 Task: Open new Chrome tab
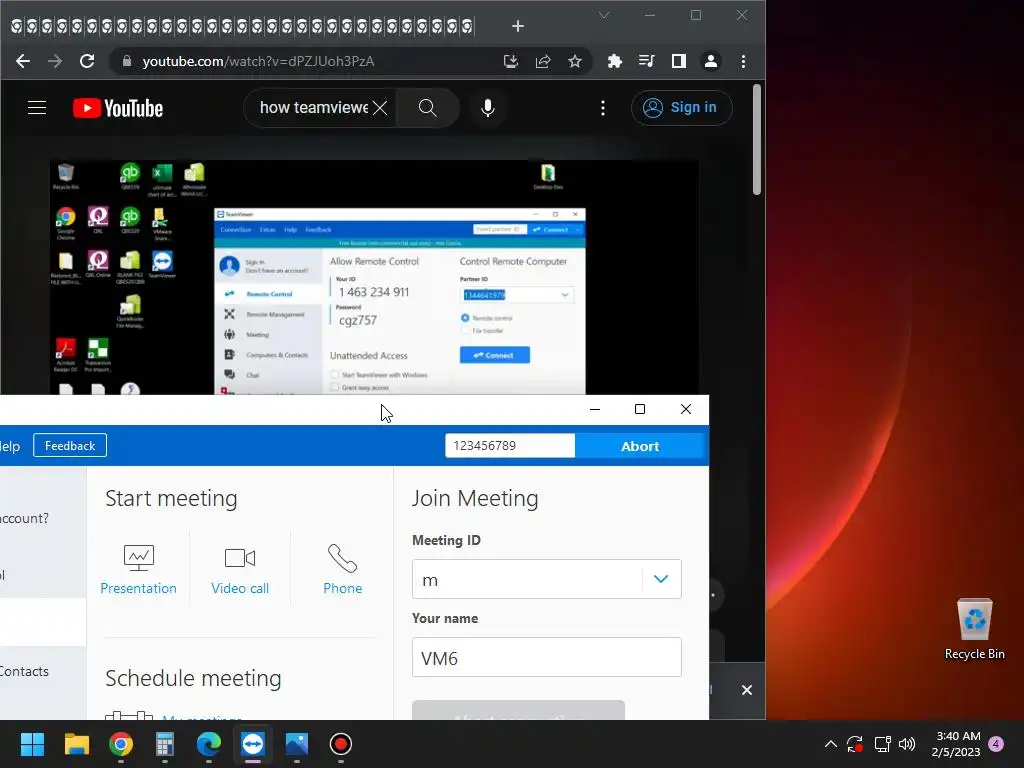518,26
